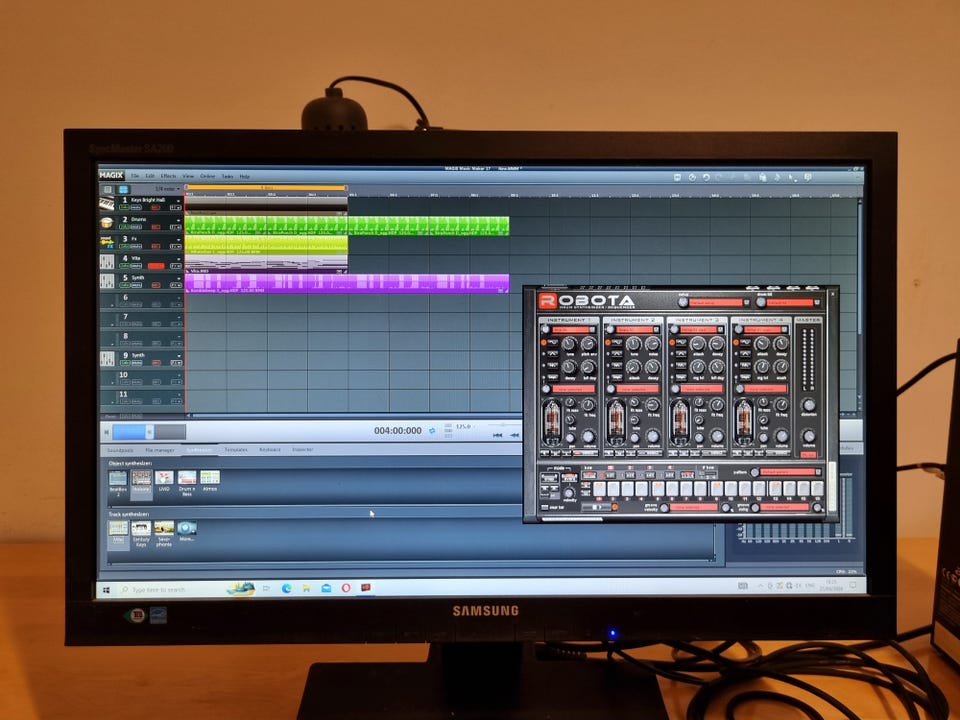This screenshot has height=720, width=960.
Task: Click the piano icon on Keys Bright Hall track
Action: coord(107,203)
